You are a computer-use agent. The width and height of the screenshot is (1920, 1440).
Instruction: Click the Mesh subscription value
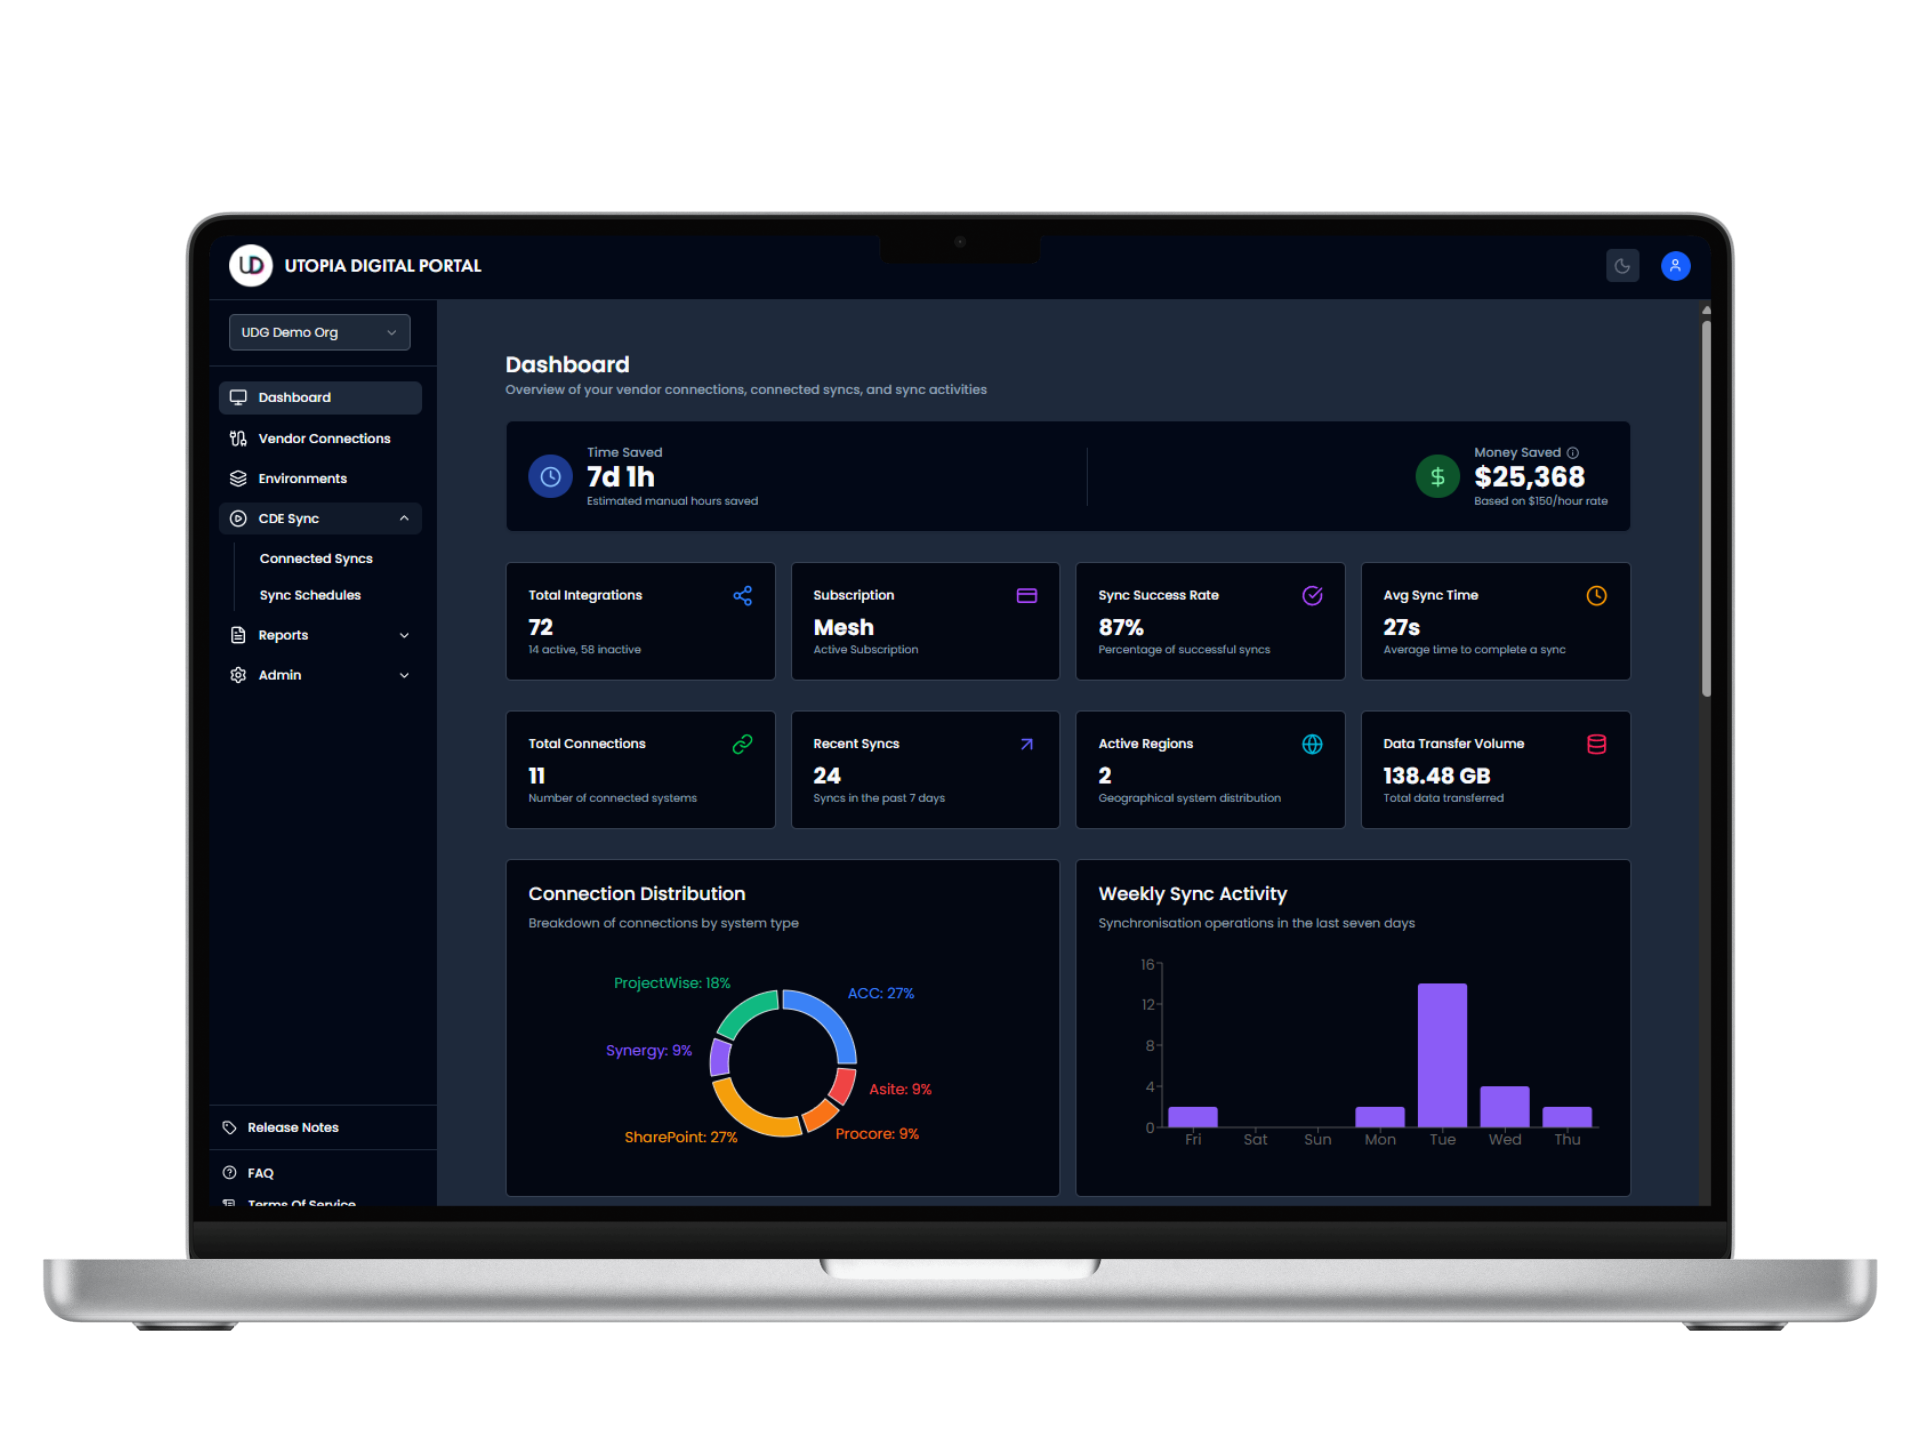[843, 627]
